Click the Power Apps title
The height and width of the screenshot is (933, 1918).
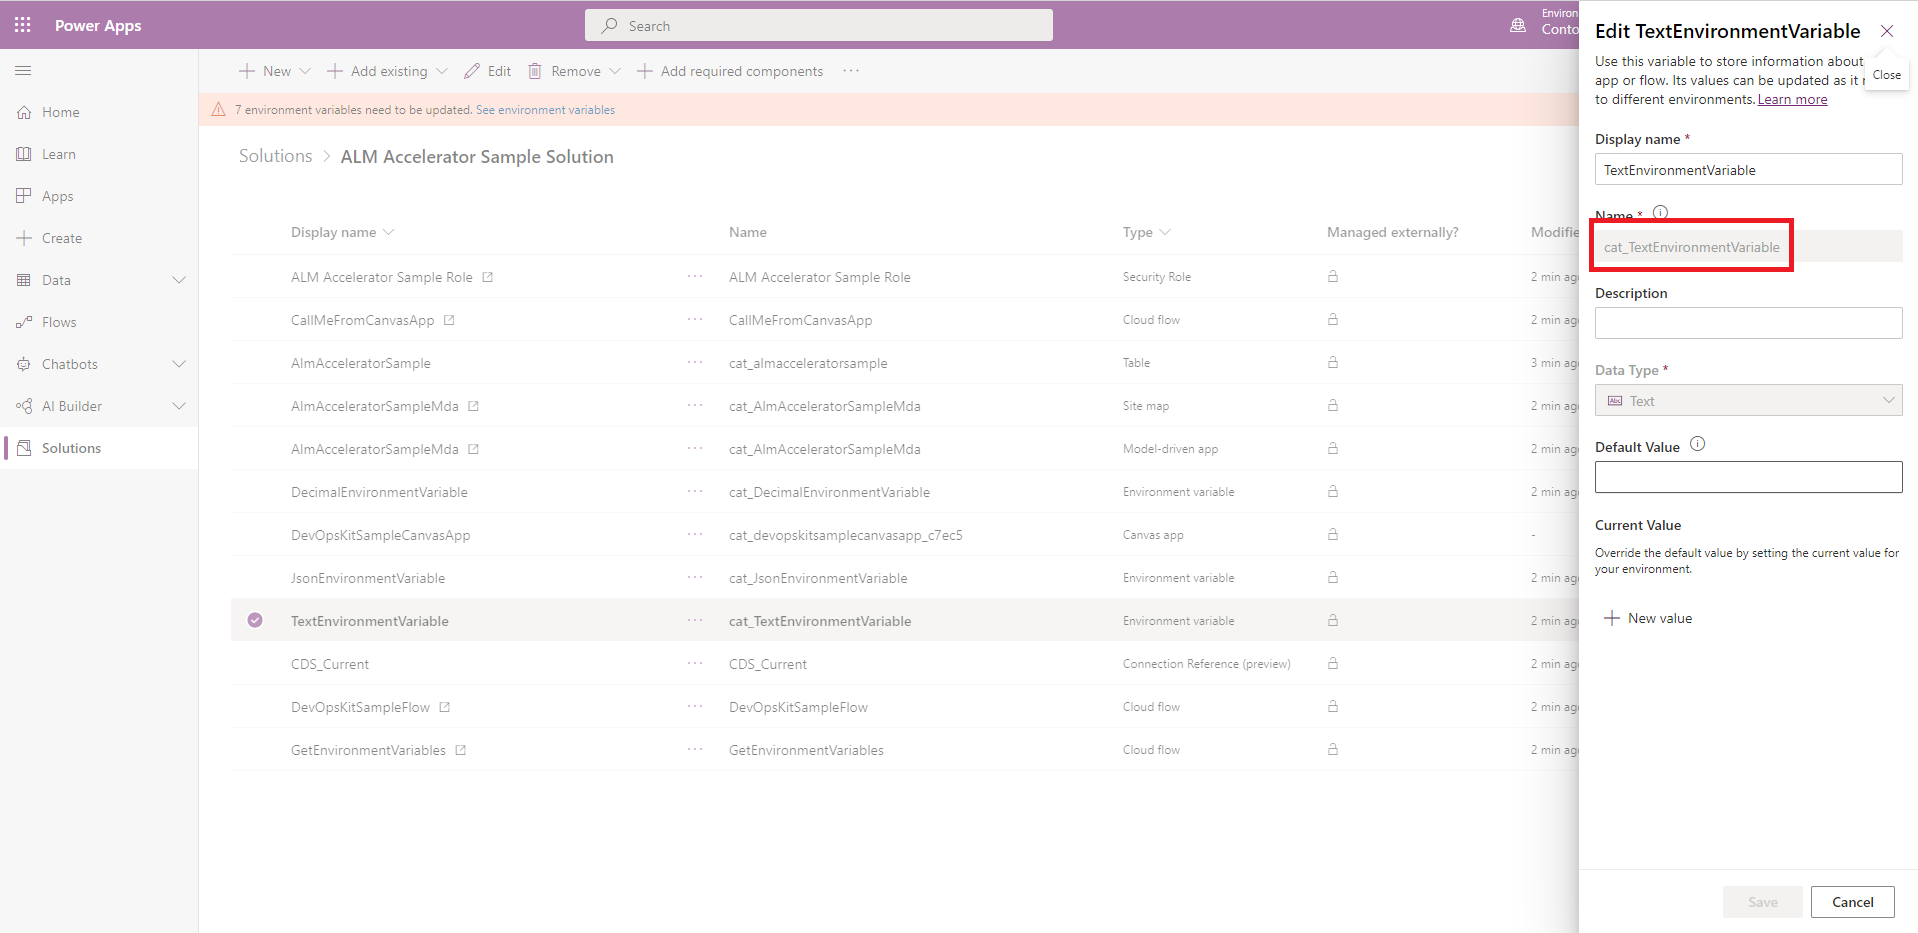pyautogui.click(x=98, y=25)
